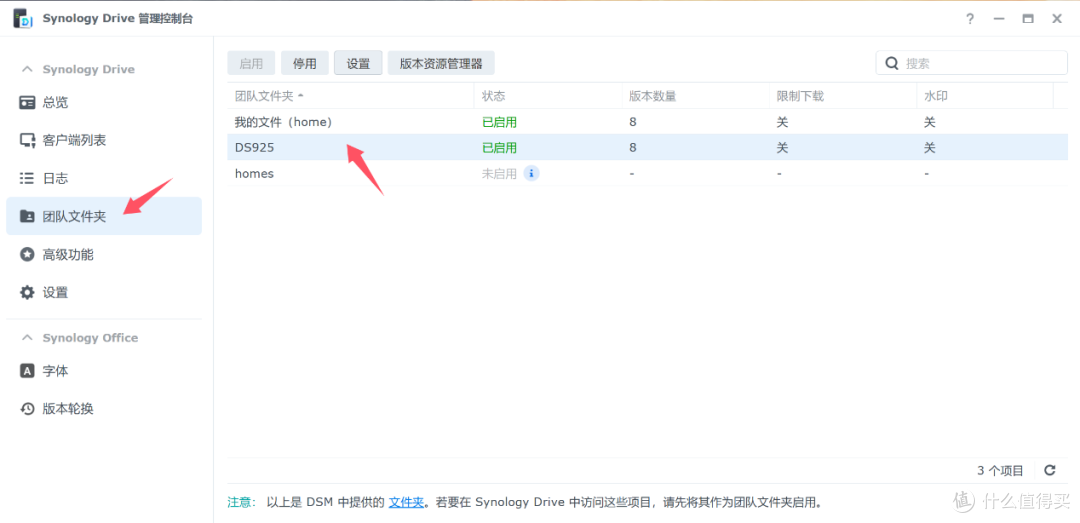The height and width of the screenshot is (523, 1080).
Task: Select the DS925 folder row
Action: (647, 147)
